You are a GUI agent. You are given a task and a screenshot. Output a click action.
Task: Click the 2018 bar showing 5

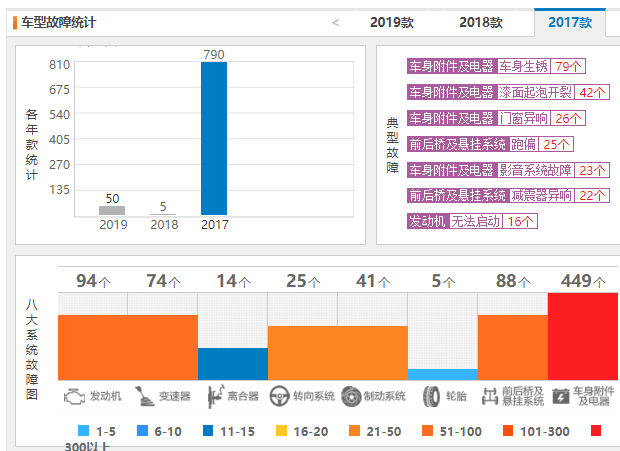163,215
